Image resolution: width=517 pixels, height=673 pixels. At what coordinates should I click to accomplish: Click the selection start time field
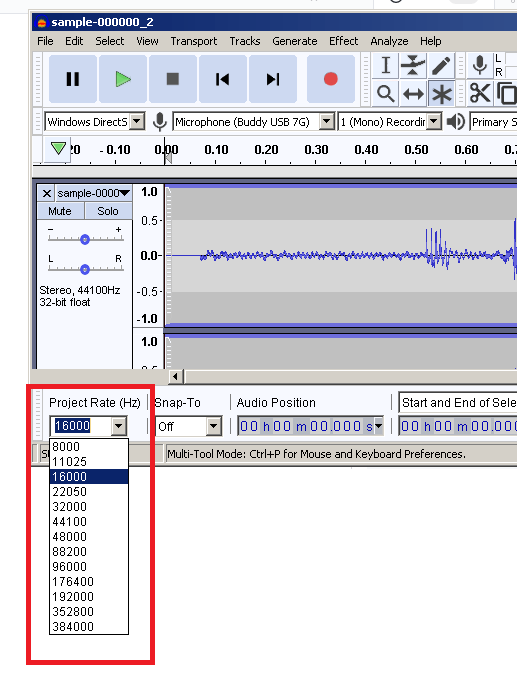coord(458,426)
